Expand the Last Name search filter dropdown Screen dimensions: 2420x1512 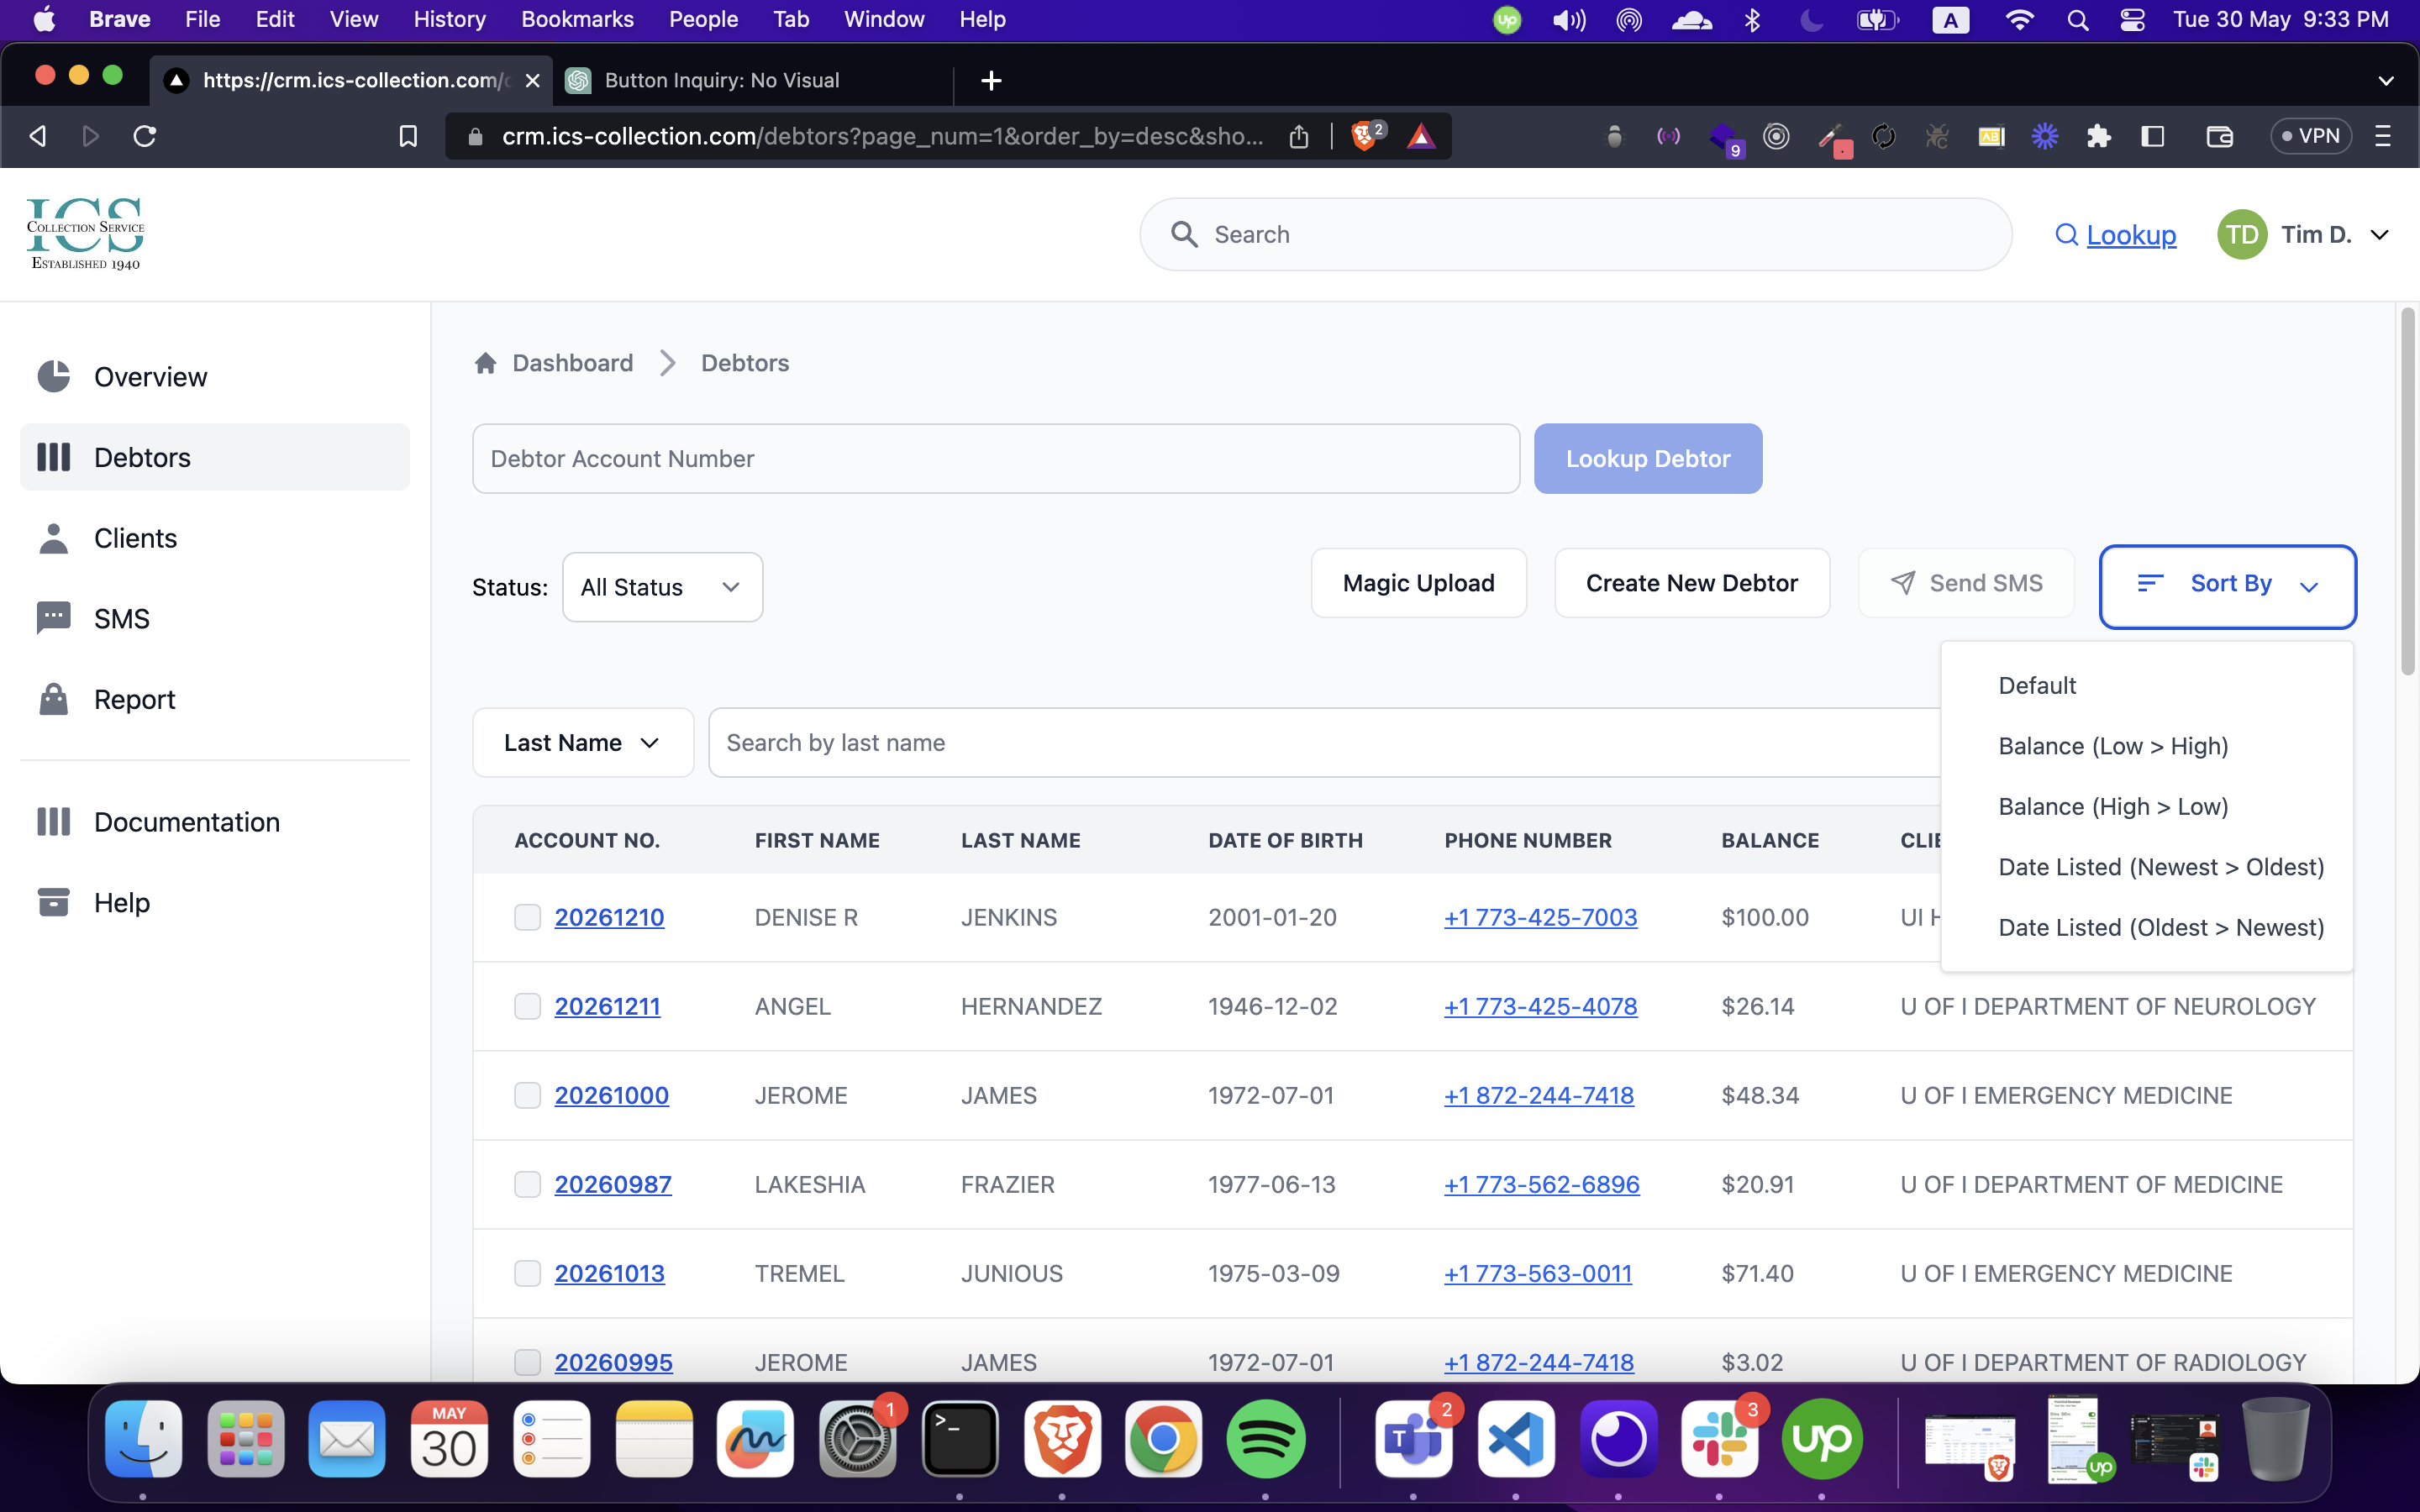point(582,743)
